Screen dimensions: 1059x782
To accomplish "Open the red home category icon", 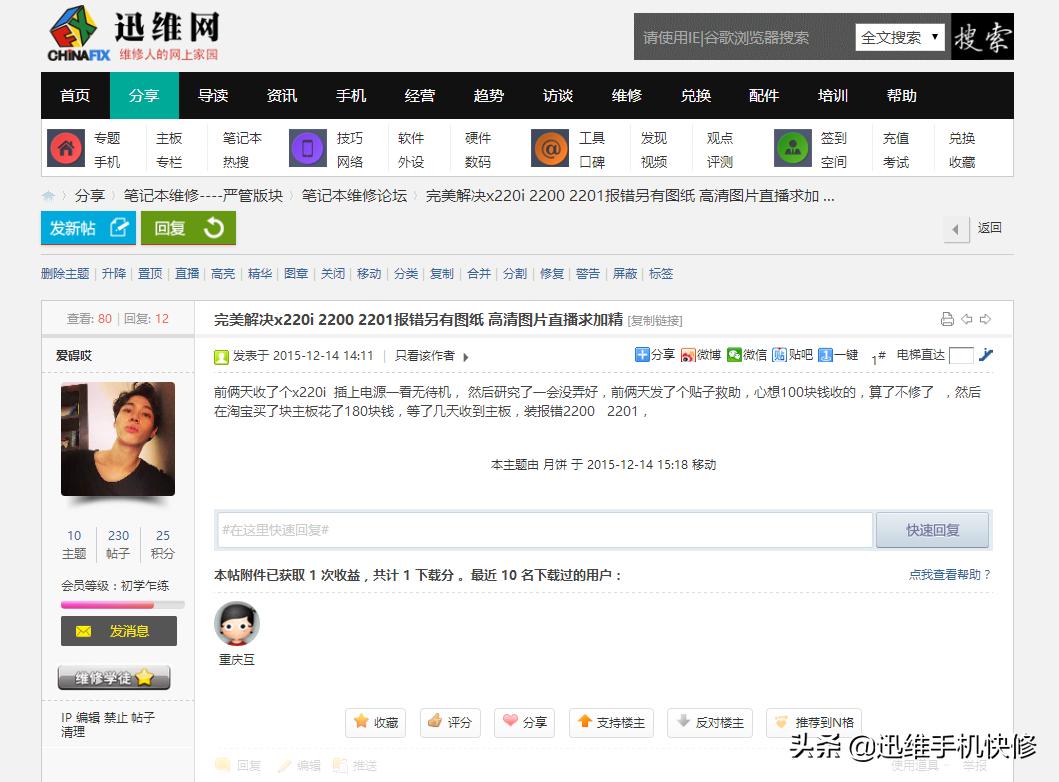I will coord(66,148).
